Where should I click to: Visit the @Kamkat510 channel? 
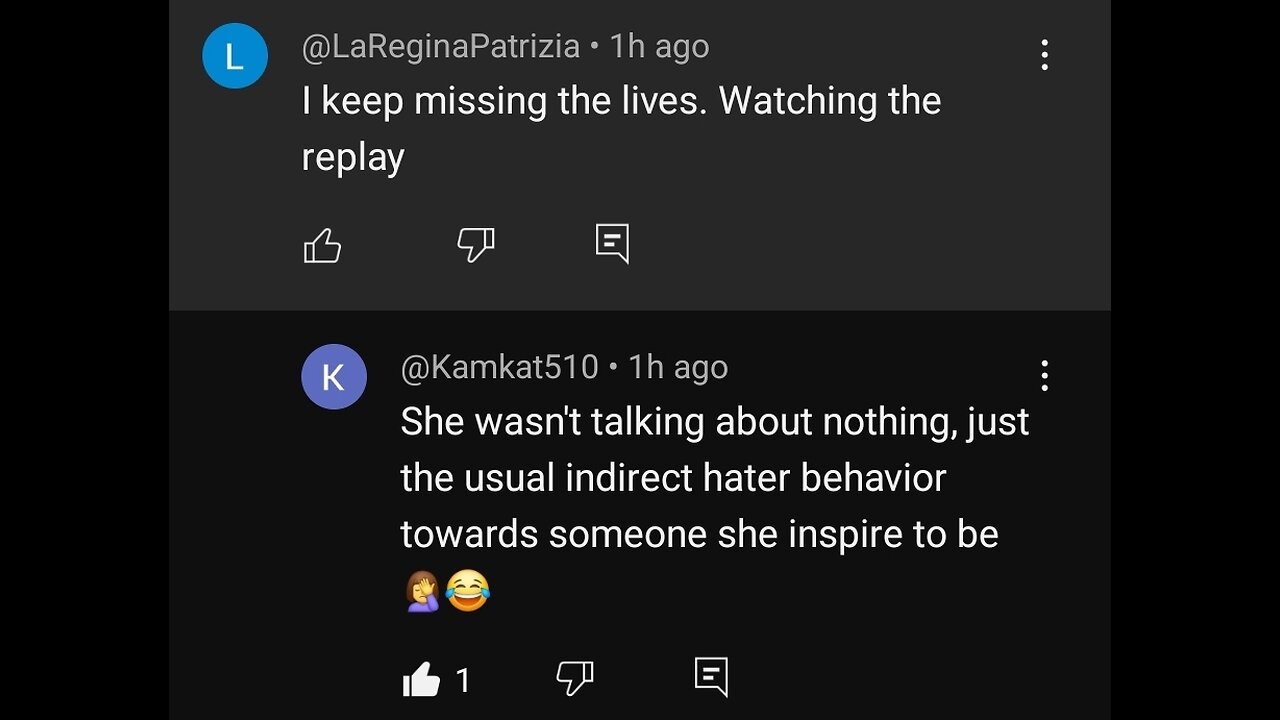pyautogui.click(x=499, y=368)
